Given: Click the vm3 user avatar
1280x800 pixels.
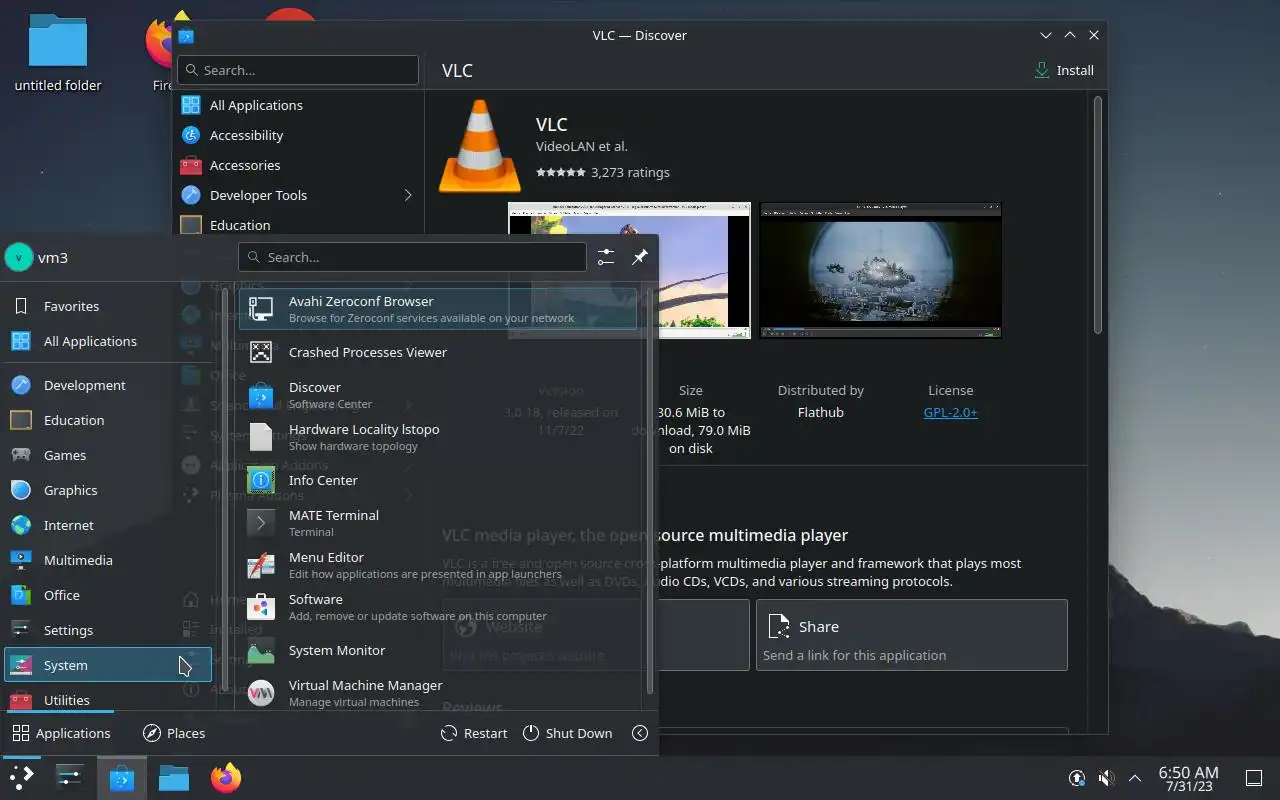Looking at the screenshot, I should click(18, 257).
